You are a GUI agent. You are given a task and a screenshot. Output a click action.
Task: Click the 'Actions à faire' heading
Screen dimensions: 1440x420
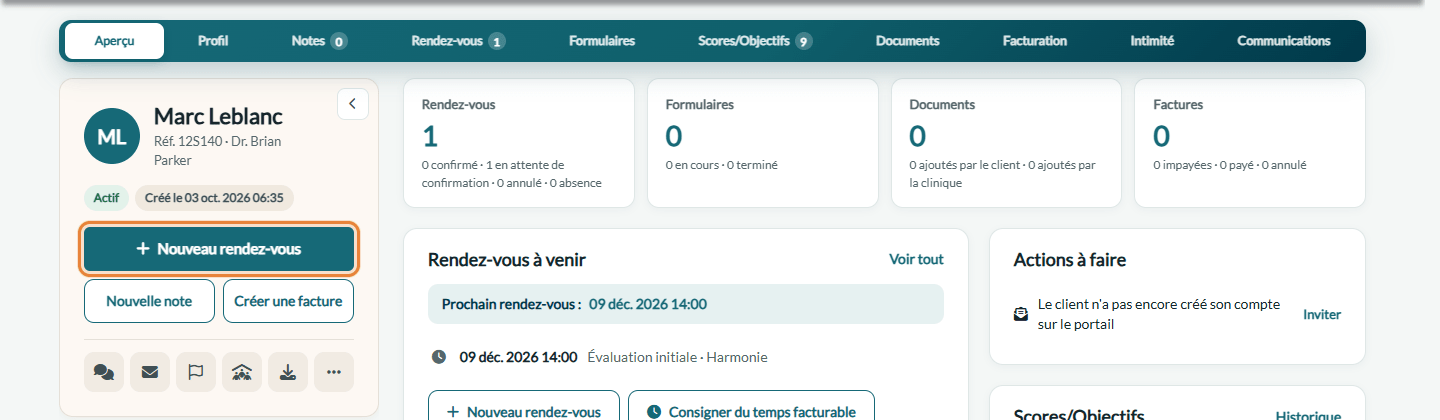coord(1070,260)
